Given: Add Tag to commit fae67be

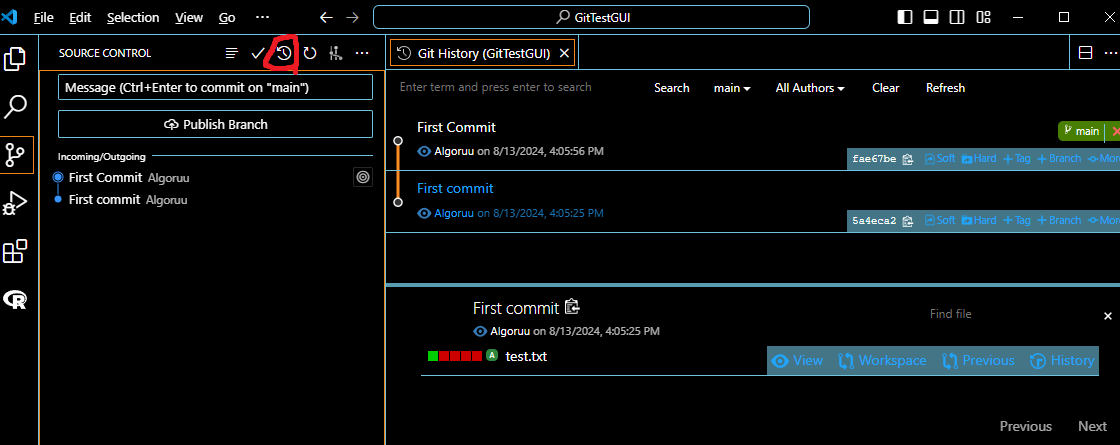Looking at the screenshot, I should click(1017, 159).
